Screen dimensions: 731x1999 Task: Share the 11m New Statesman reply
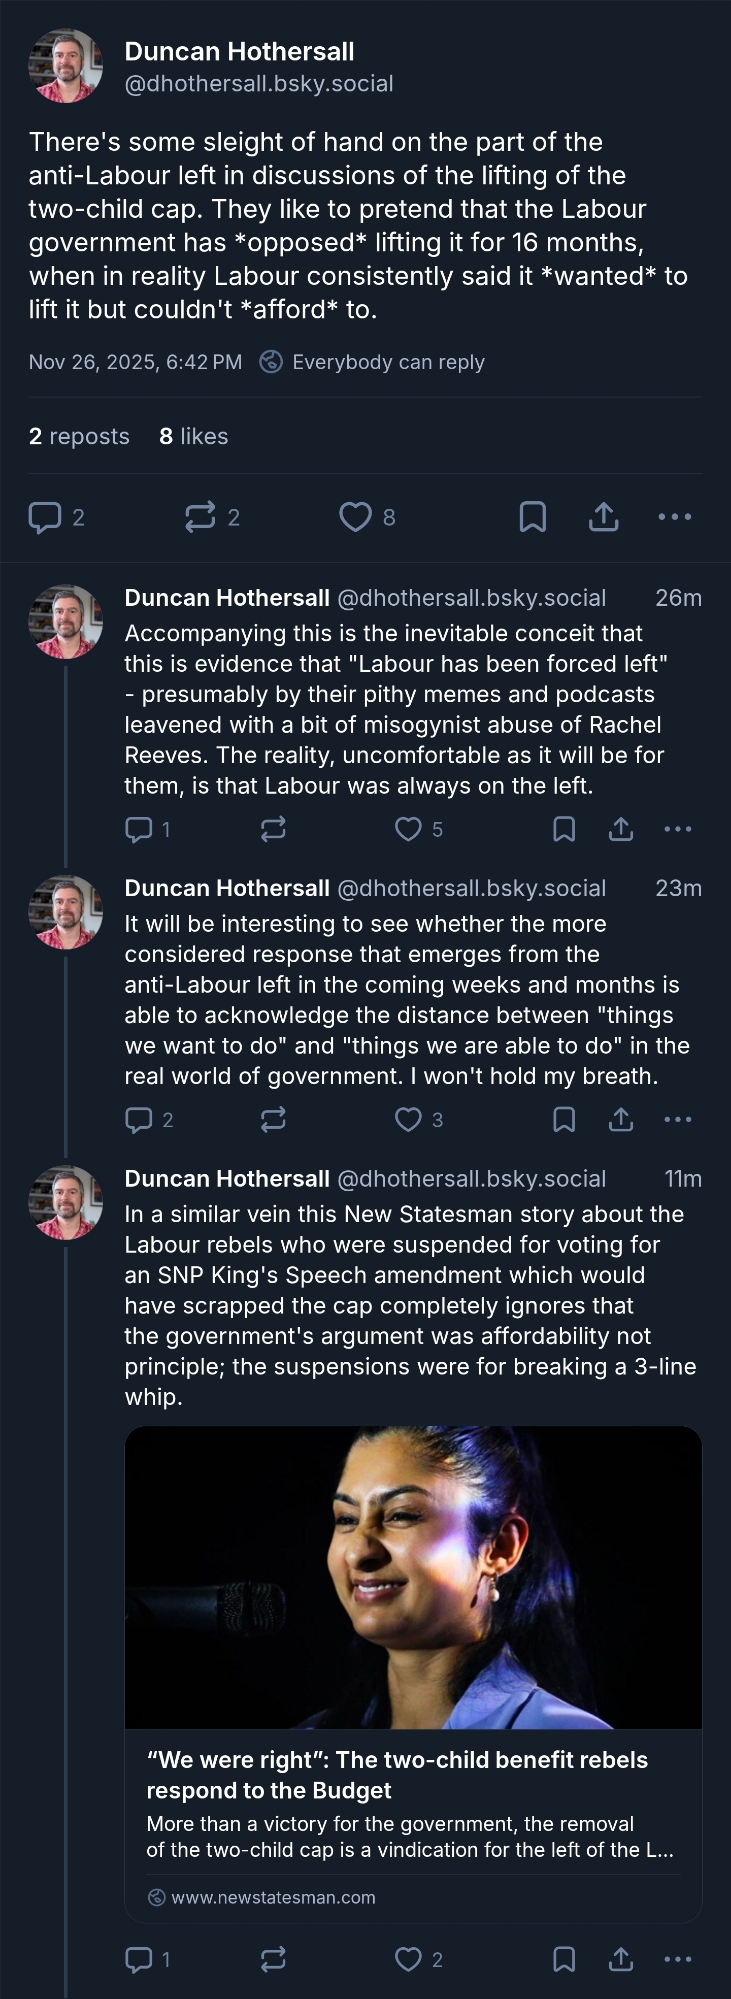point(621,1959)
